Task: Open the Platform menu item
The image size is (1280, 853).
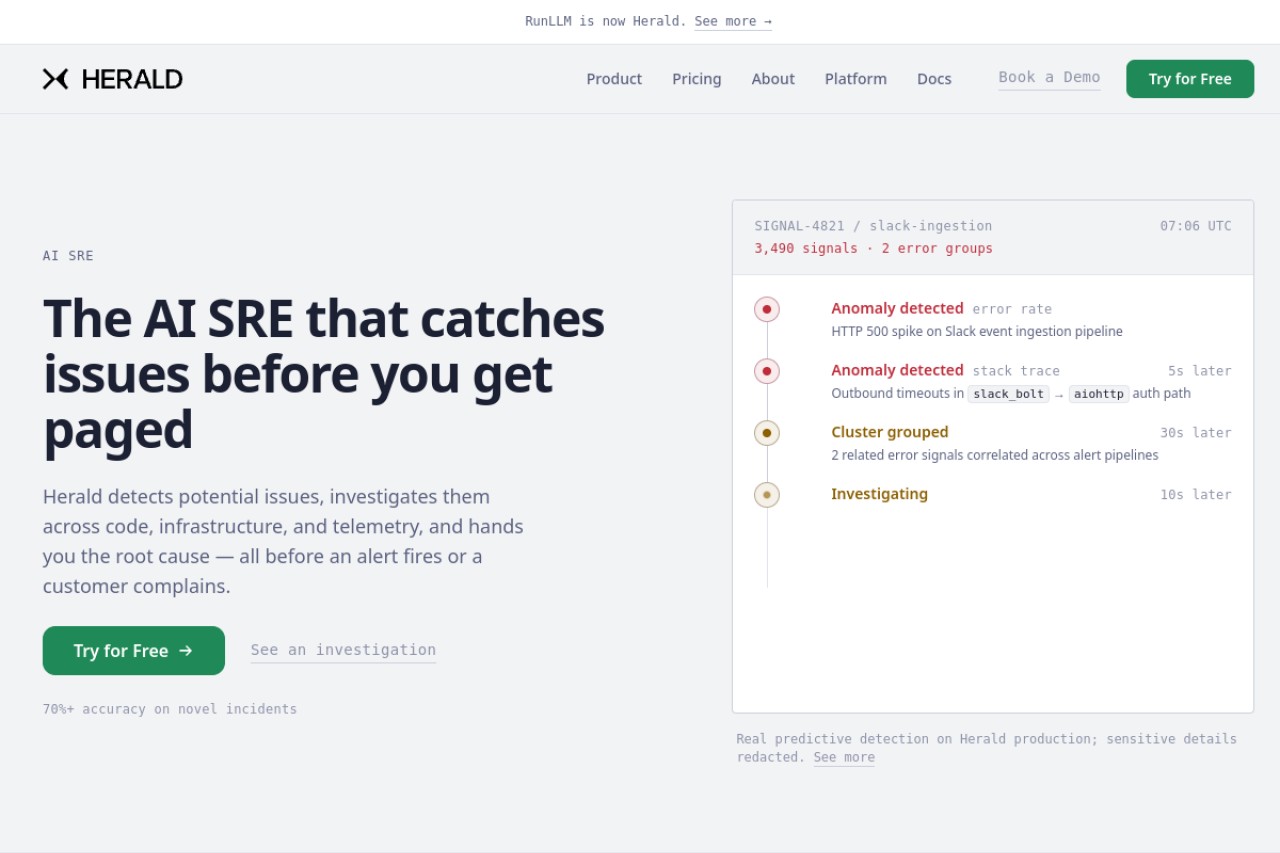Action: (x=856, y=79)
